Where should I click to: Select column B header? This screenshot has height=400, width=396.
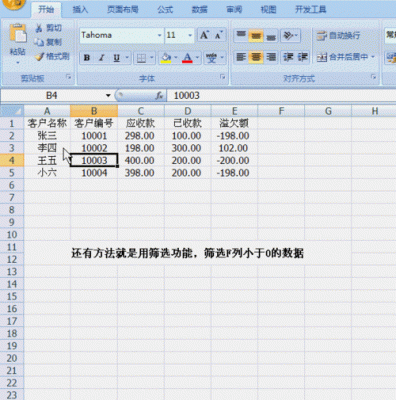(x=94, y=111)
